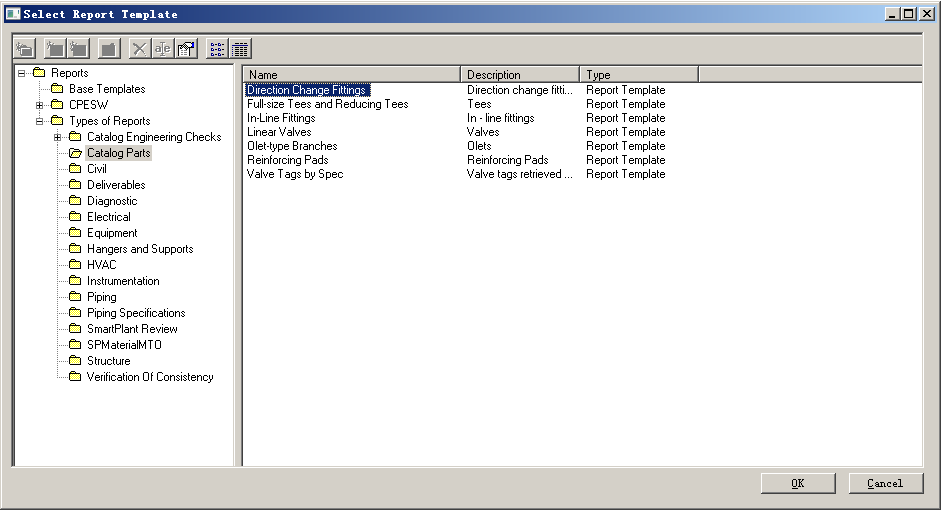Click 'Tees' description cell
This screenshot has height=512, width=943.
[x=479, y=104]
